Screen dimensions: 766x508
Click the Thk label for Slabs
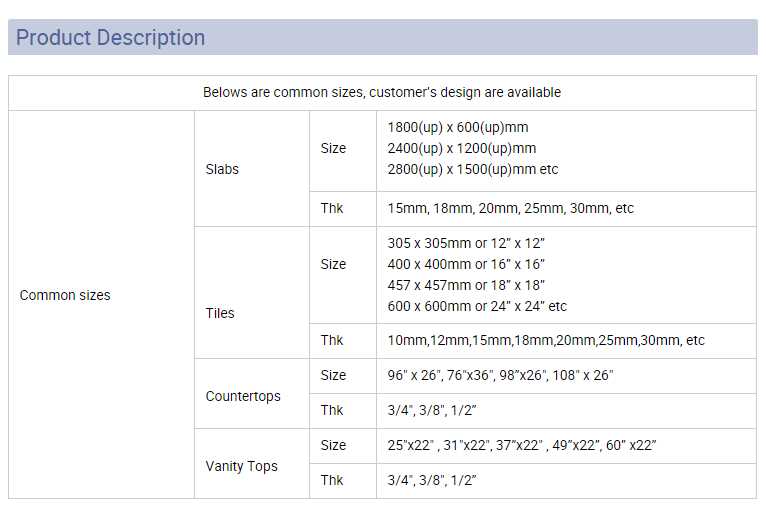point(332,208)
